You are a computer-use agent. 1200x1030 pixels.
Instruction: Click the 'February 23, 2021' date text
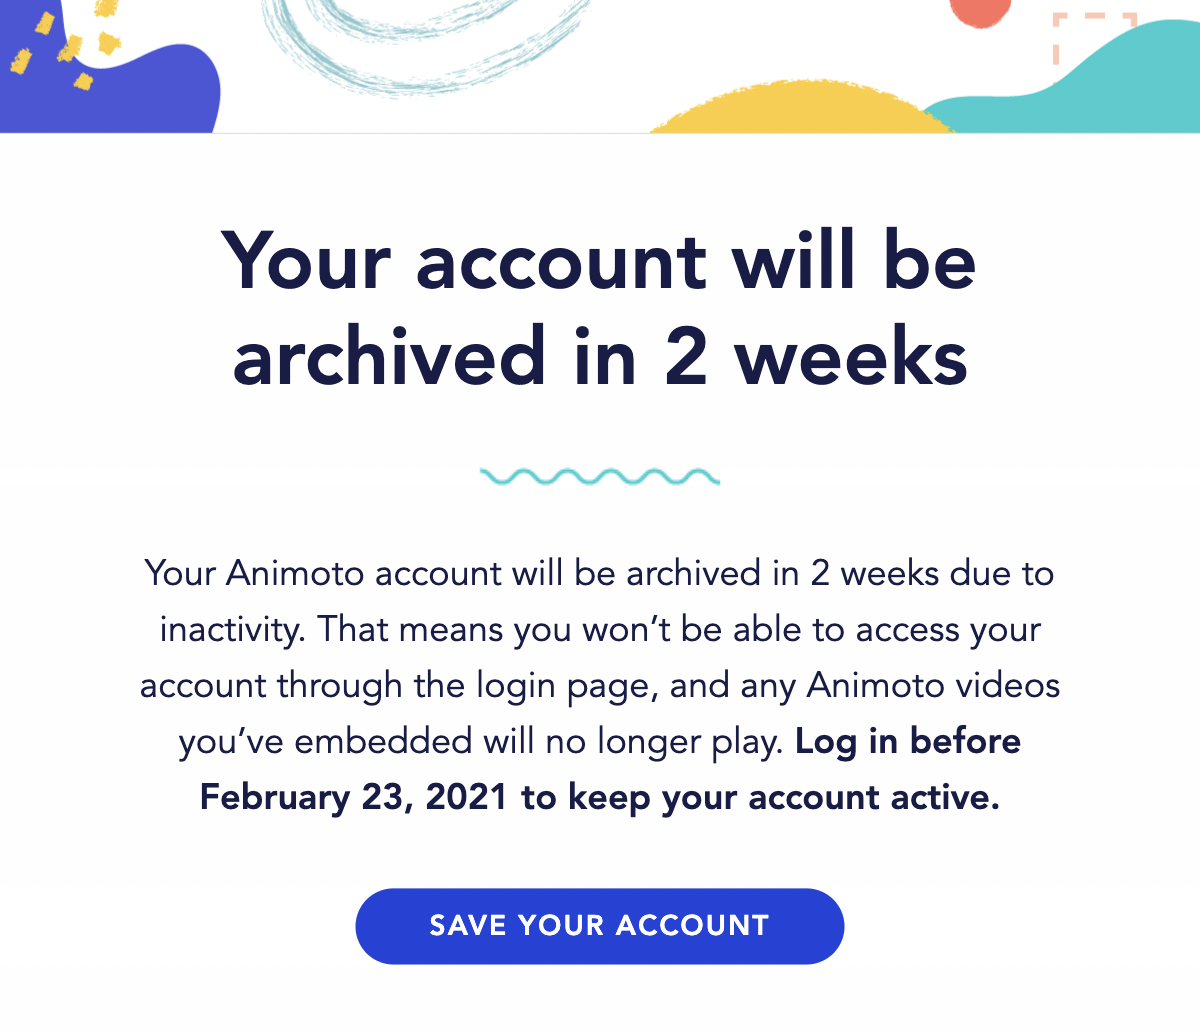[354, 798]
